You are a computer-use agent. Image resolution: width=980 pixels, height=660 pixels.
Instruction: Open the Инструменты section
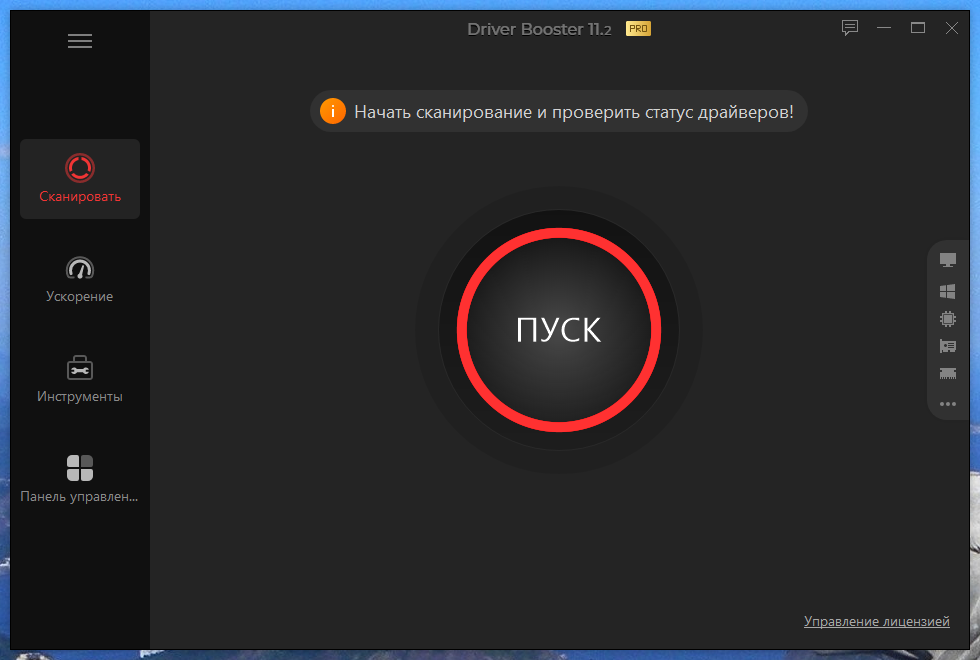click(x=79, y=379)
